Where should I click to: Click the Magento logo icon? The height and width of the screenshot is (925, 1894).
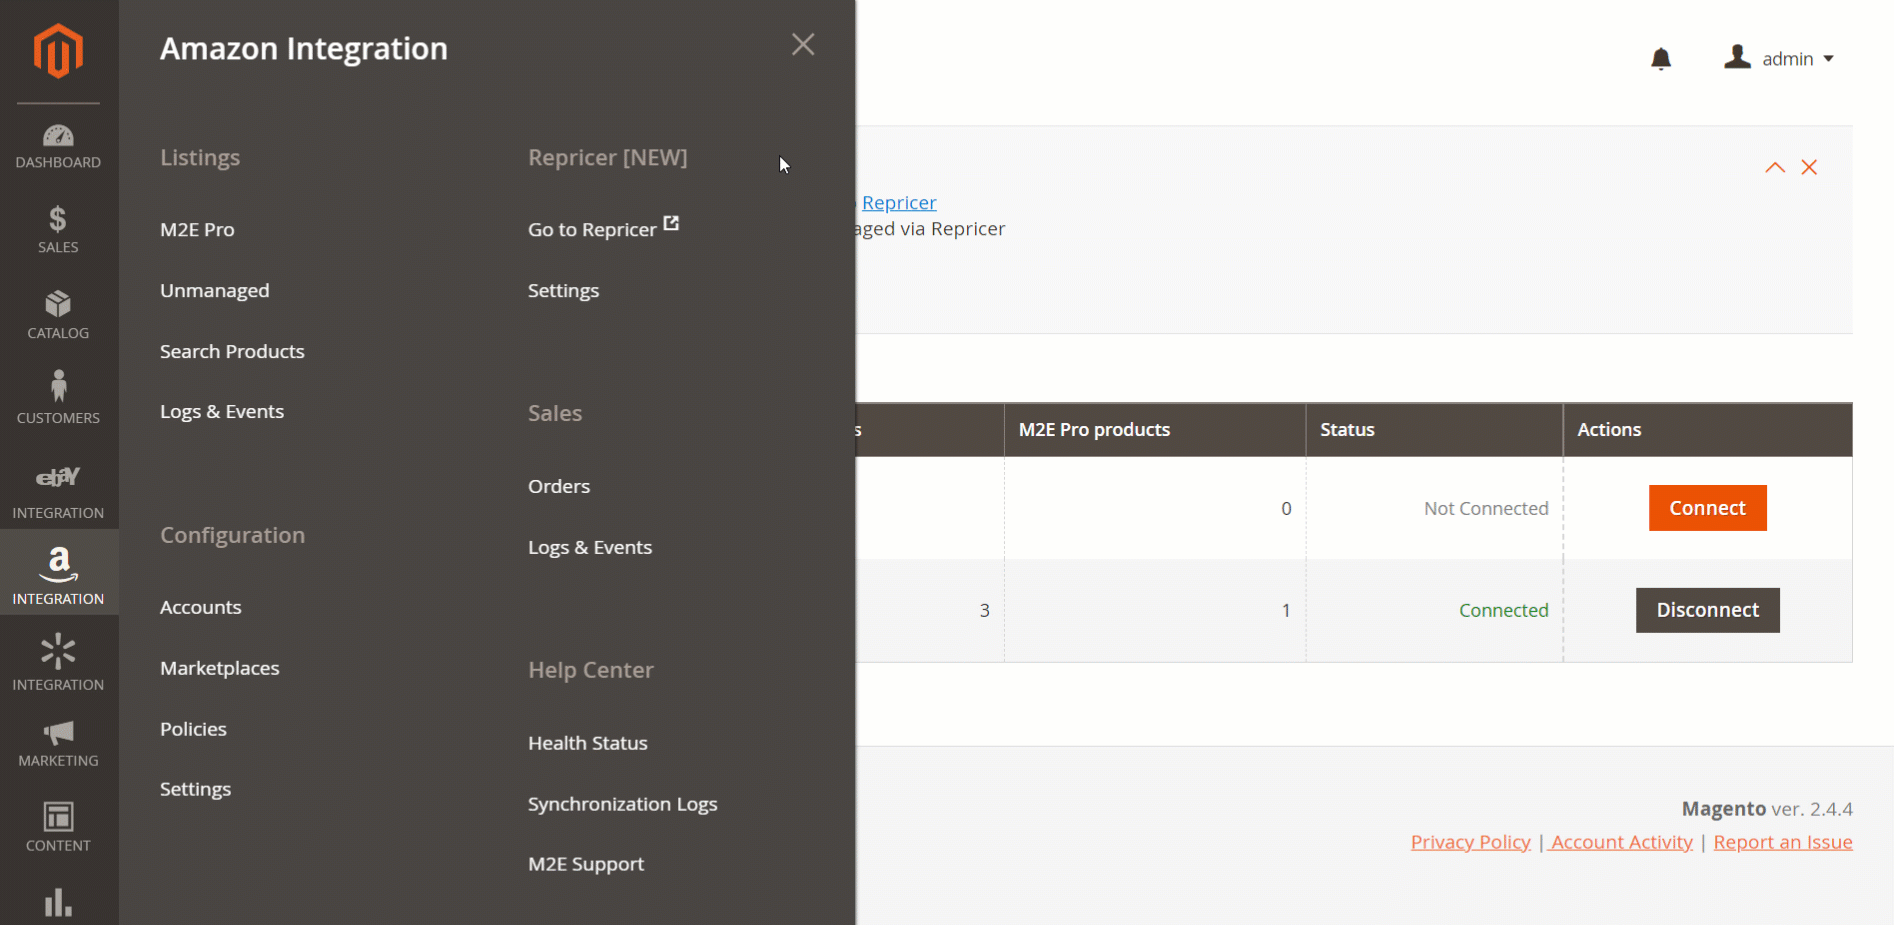pos(58,51)
